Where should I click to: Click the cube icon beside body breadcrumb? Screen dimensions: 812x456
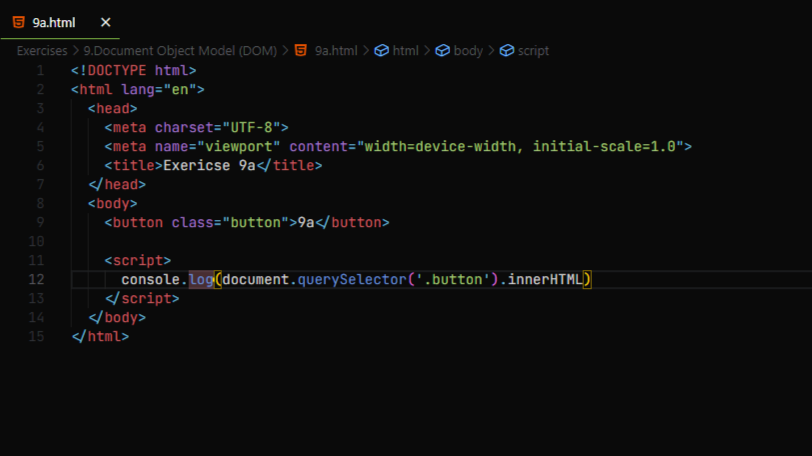coord(442,51)
